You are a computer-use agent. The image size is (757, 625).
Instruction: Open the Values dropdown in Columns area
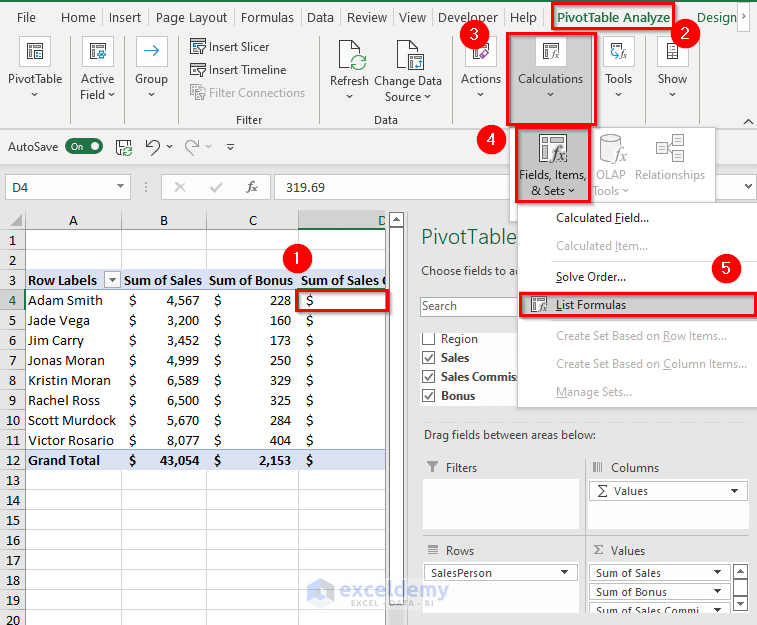[734, 491]
